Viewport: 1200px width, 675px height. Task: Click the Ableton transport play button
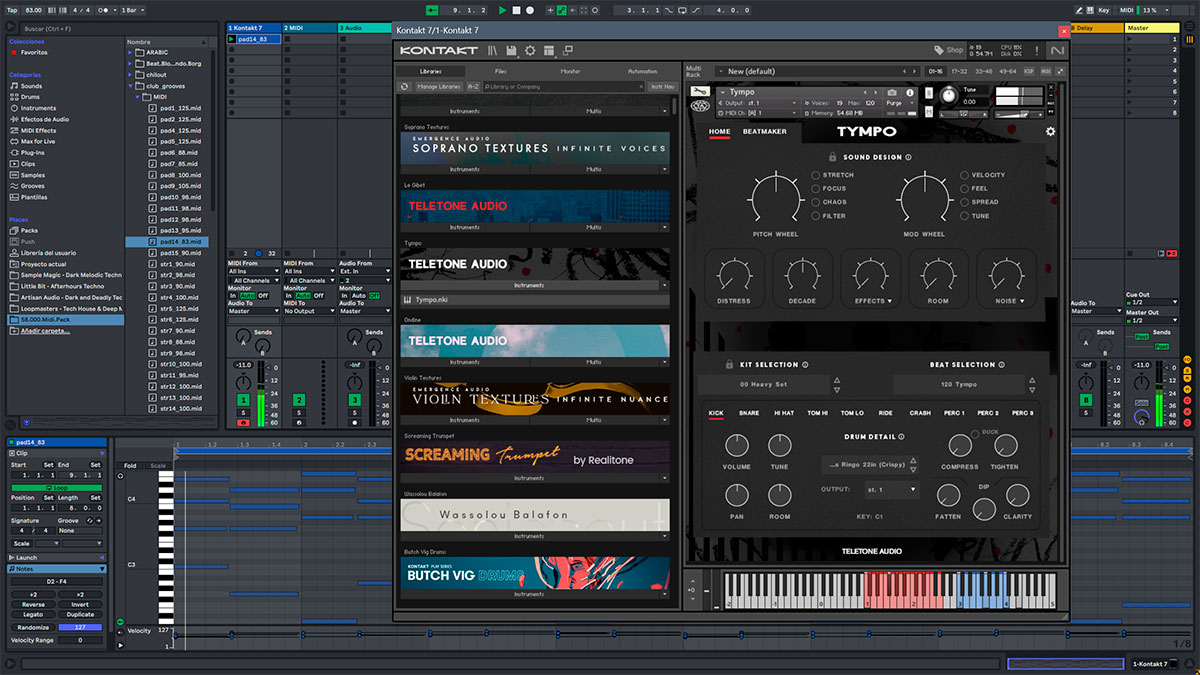click(503, 10)
